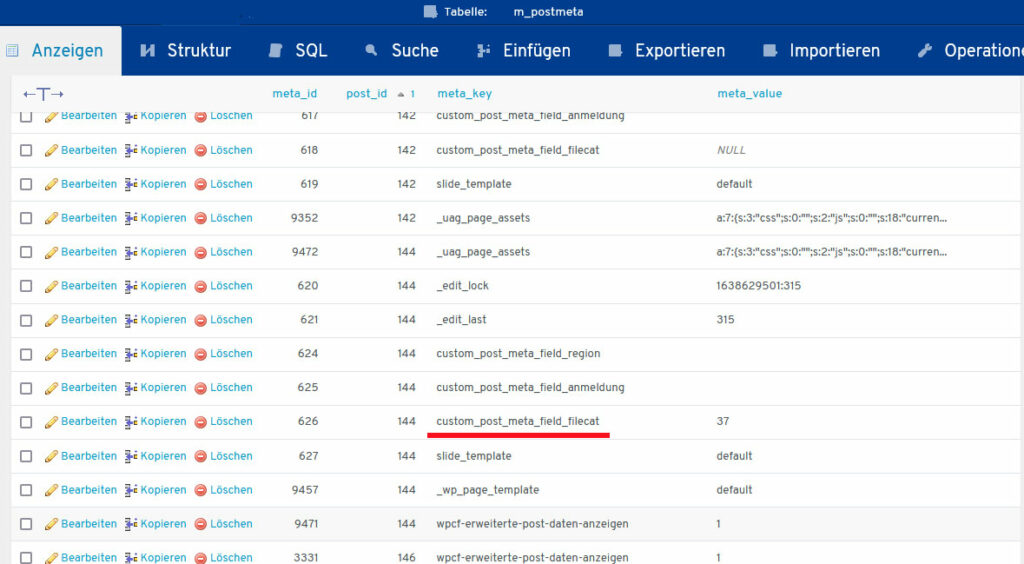Image resolution: width=1024 pixels, height=564 pixels.
Task: Click the Suche magnifier icon
Action: (371, 50)
